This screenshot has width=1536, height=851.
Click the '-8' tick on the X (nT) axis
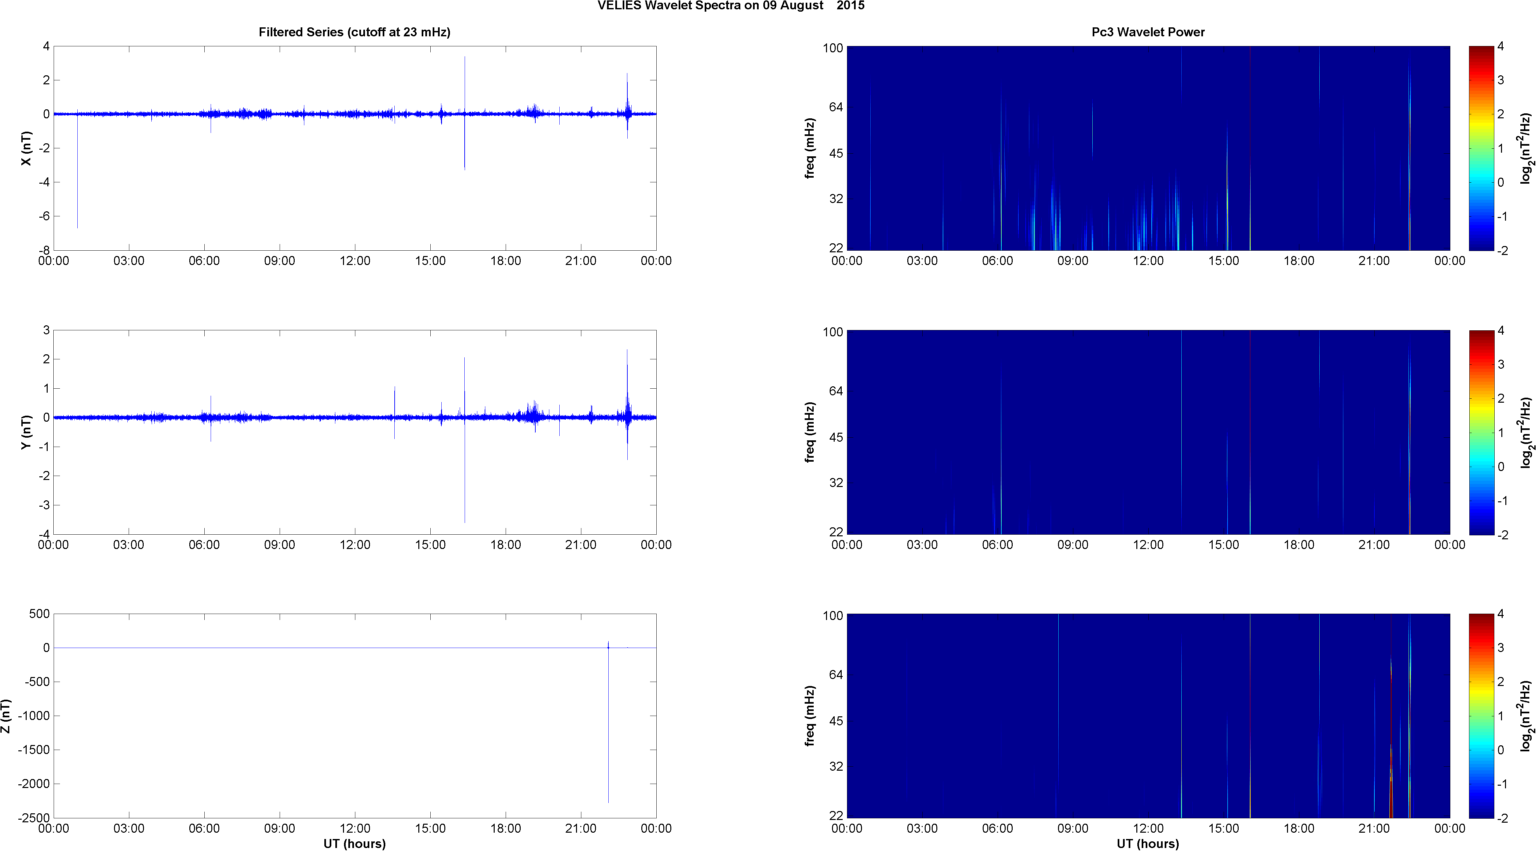[44, 250]
